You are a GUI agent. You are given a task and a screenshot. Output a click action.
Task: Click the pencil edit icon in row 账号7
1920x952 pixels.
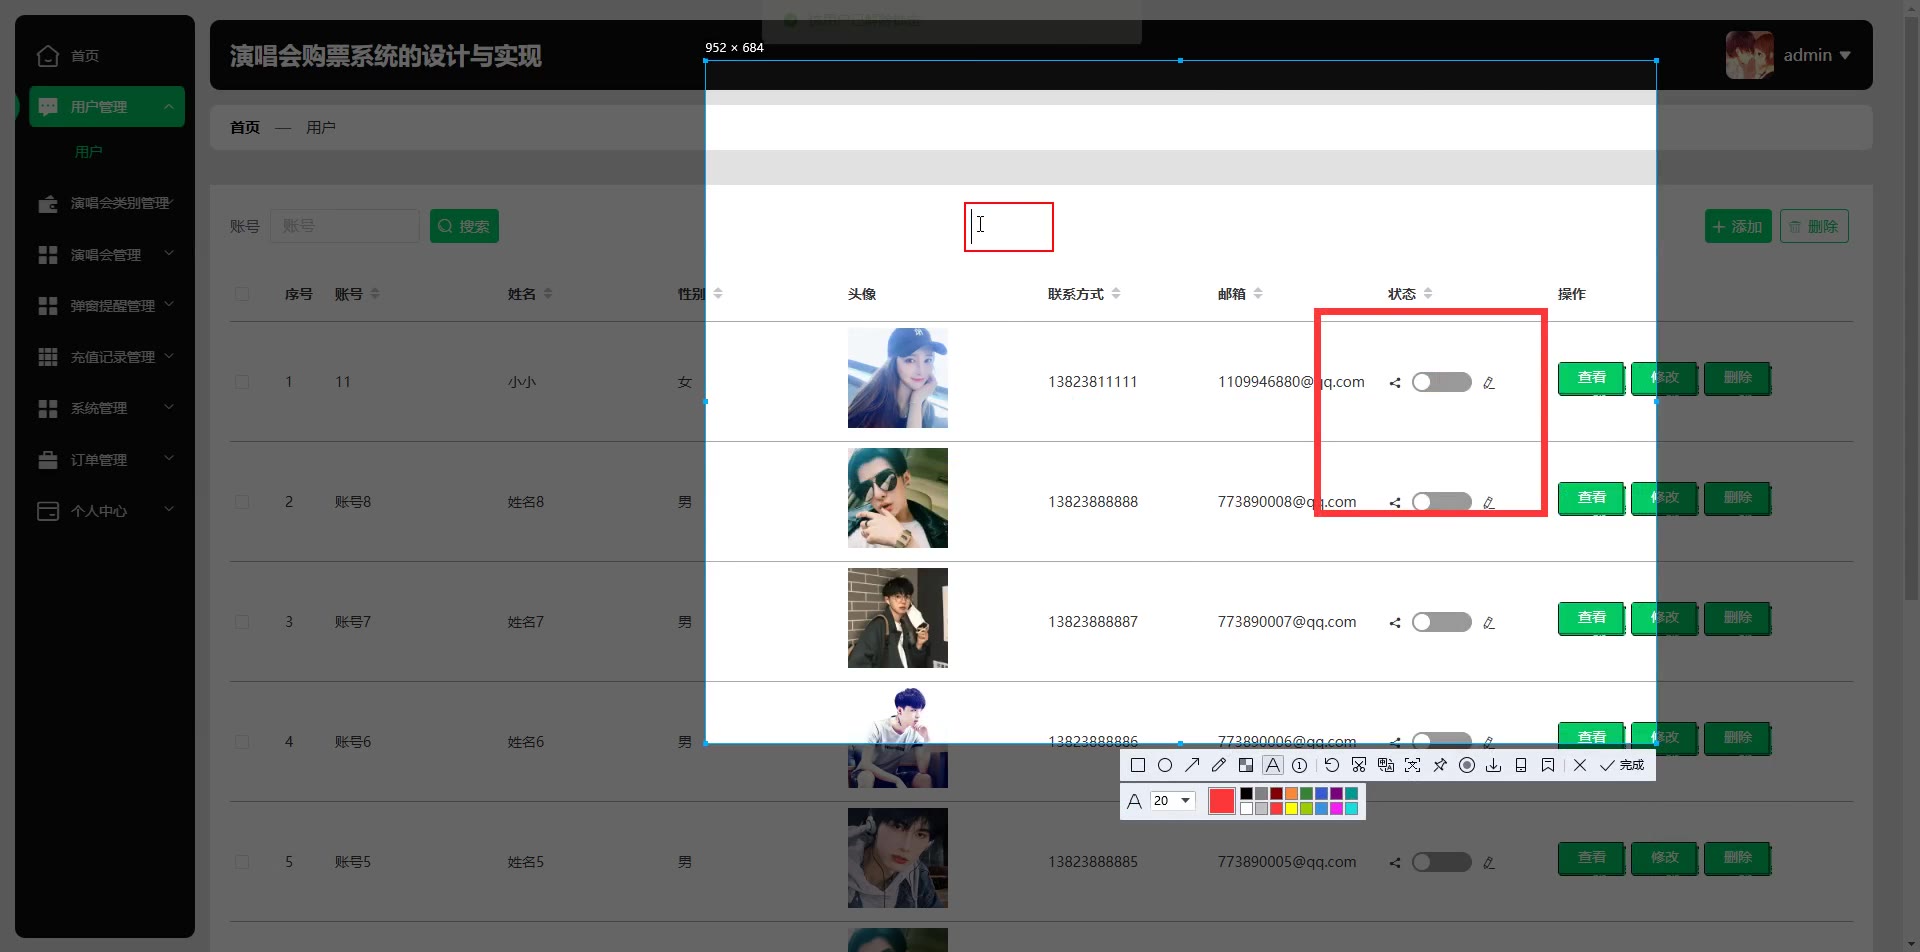1489,623
